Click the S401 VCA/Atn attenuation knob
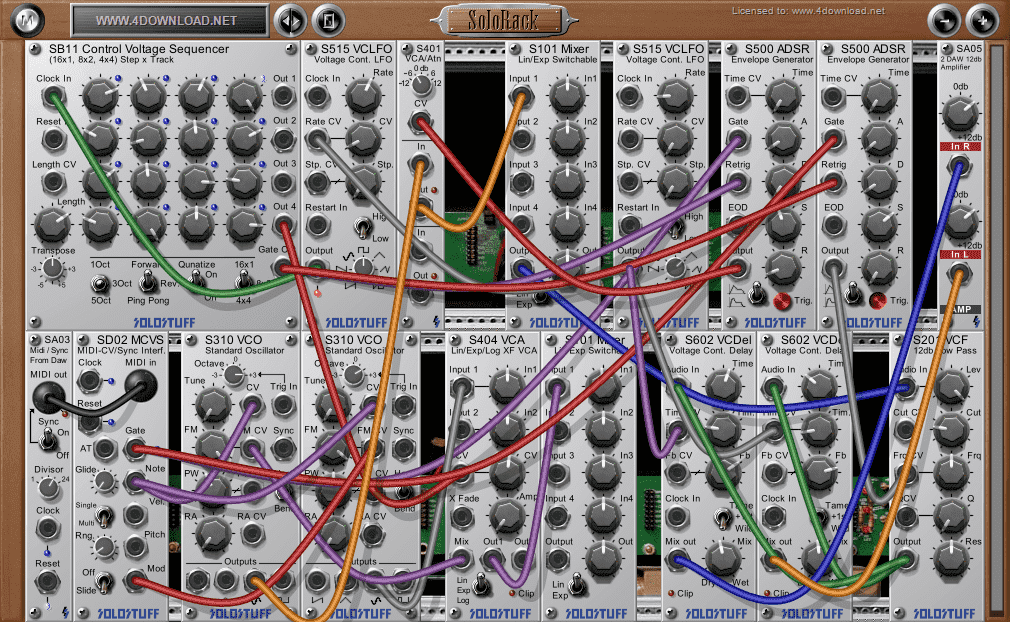Image resolution: width=1010 pixels, height=622 pixels. point(421,84)
